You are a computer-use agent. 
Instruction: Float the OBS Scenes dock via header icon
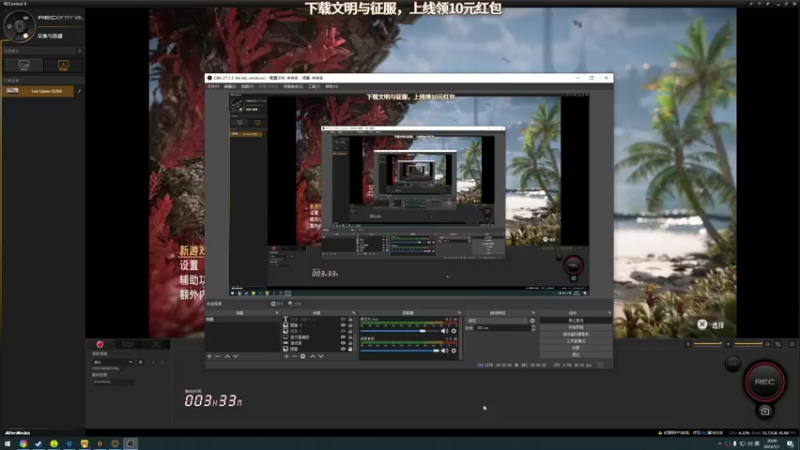click(x=277, y=313)
